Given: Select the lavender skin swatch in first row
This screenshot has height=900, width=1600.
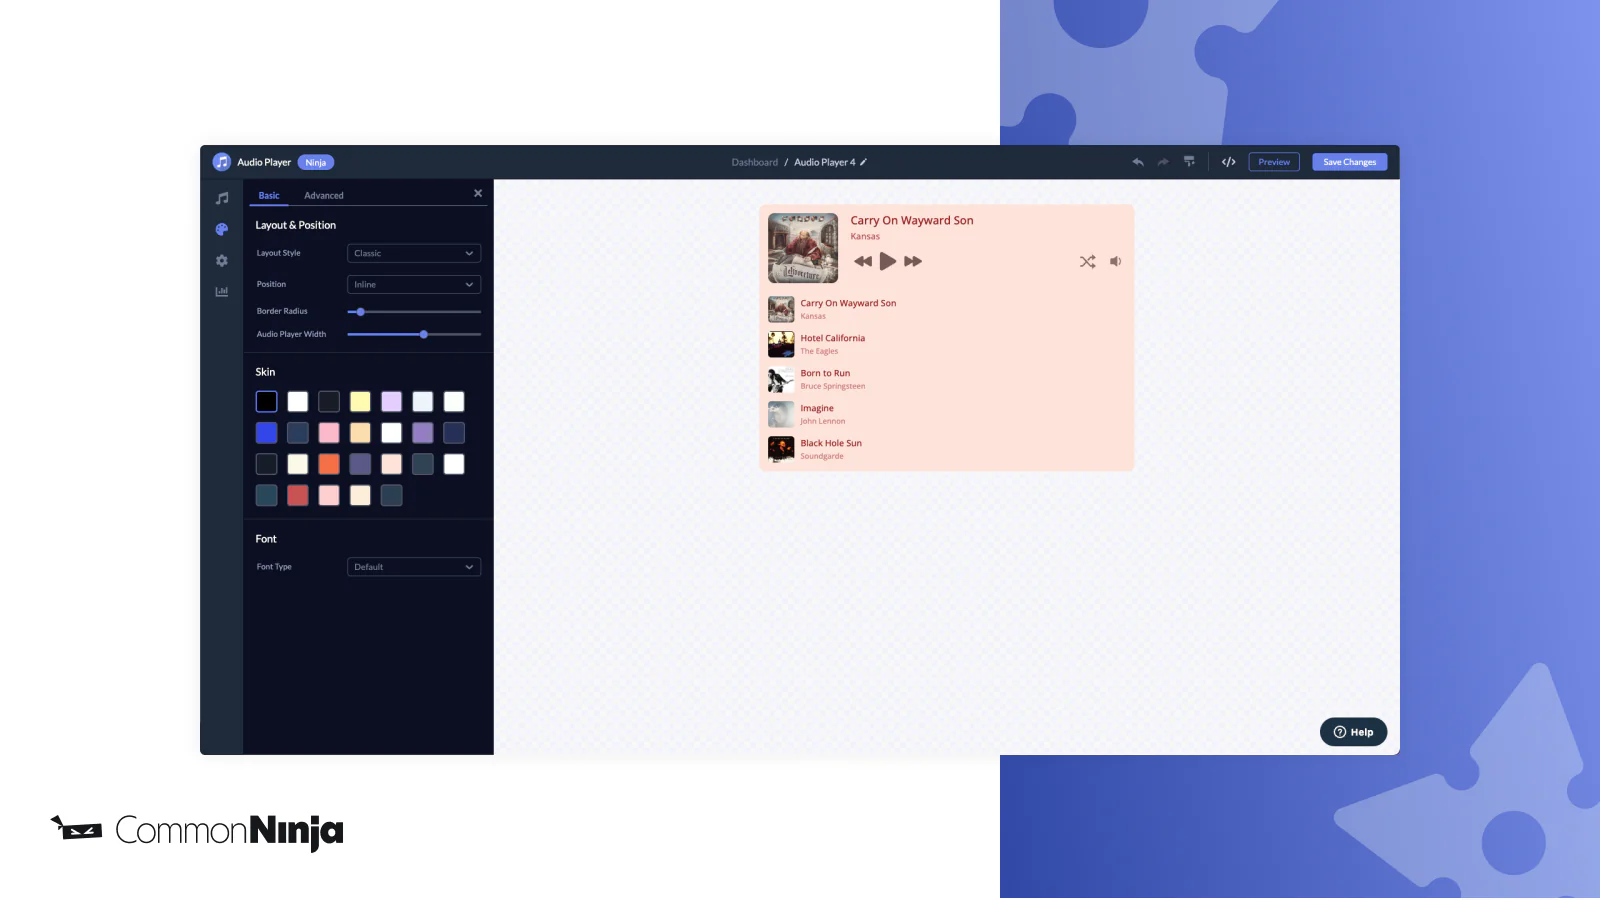Looking at the screenshot, I should click(392, 402).
